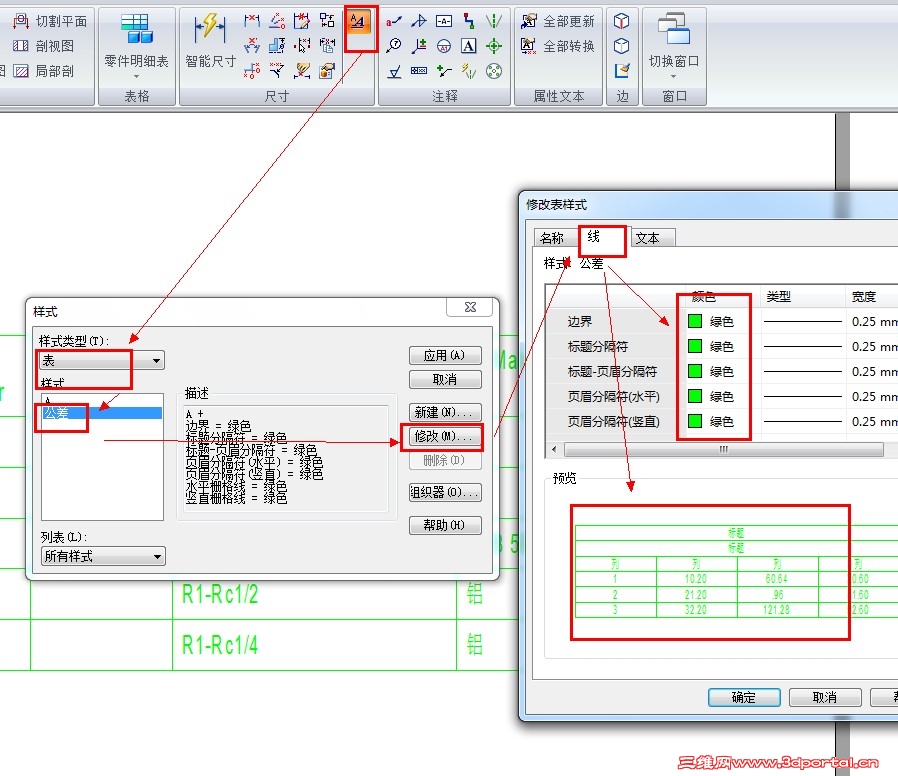Click the left scroll arrow of line table
This screenshot has height=776, width=898.
554,450
